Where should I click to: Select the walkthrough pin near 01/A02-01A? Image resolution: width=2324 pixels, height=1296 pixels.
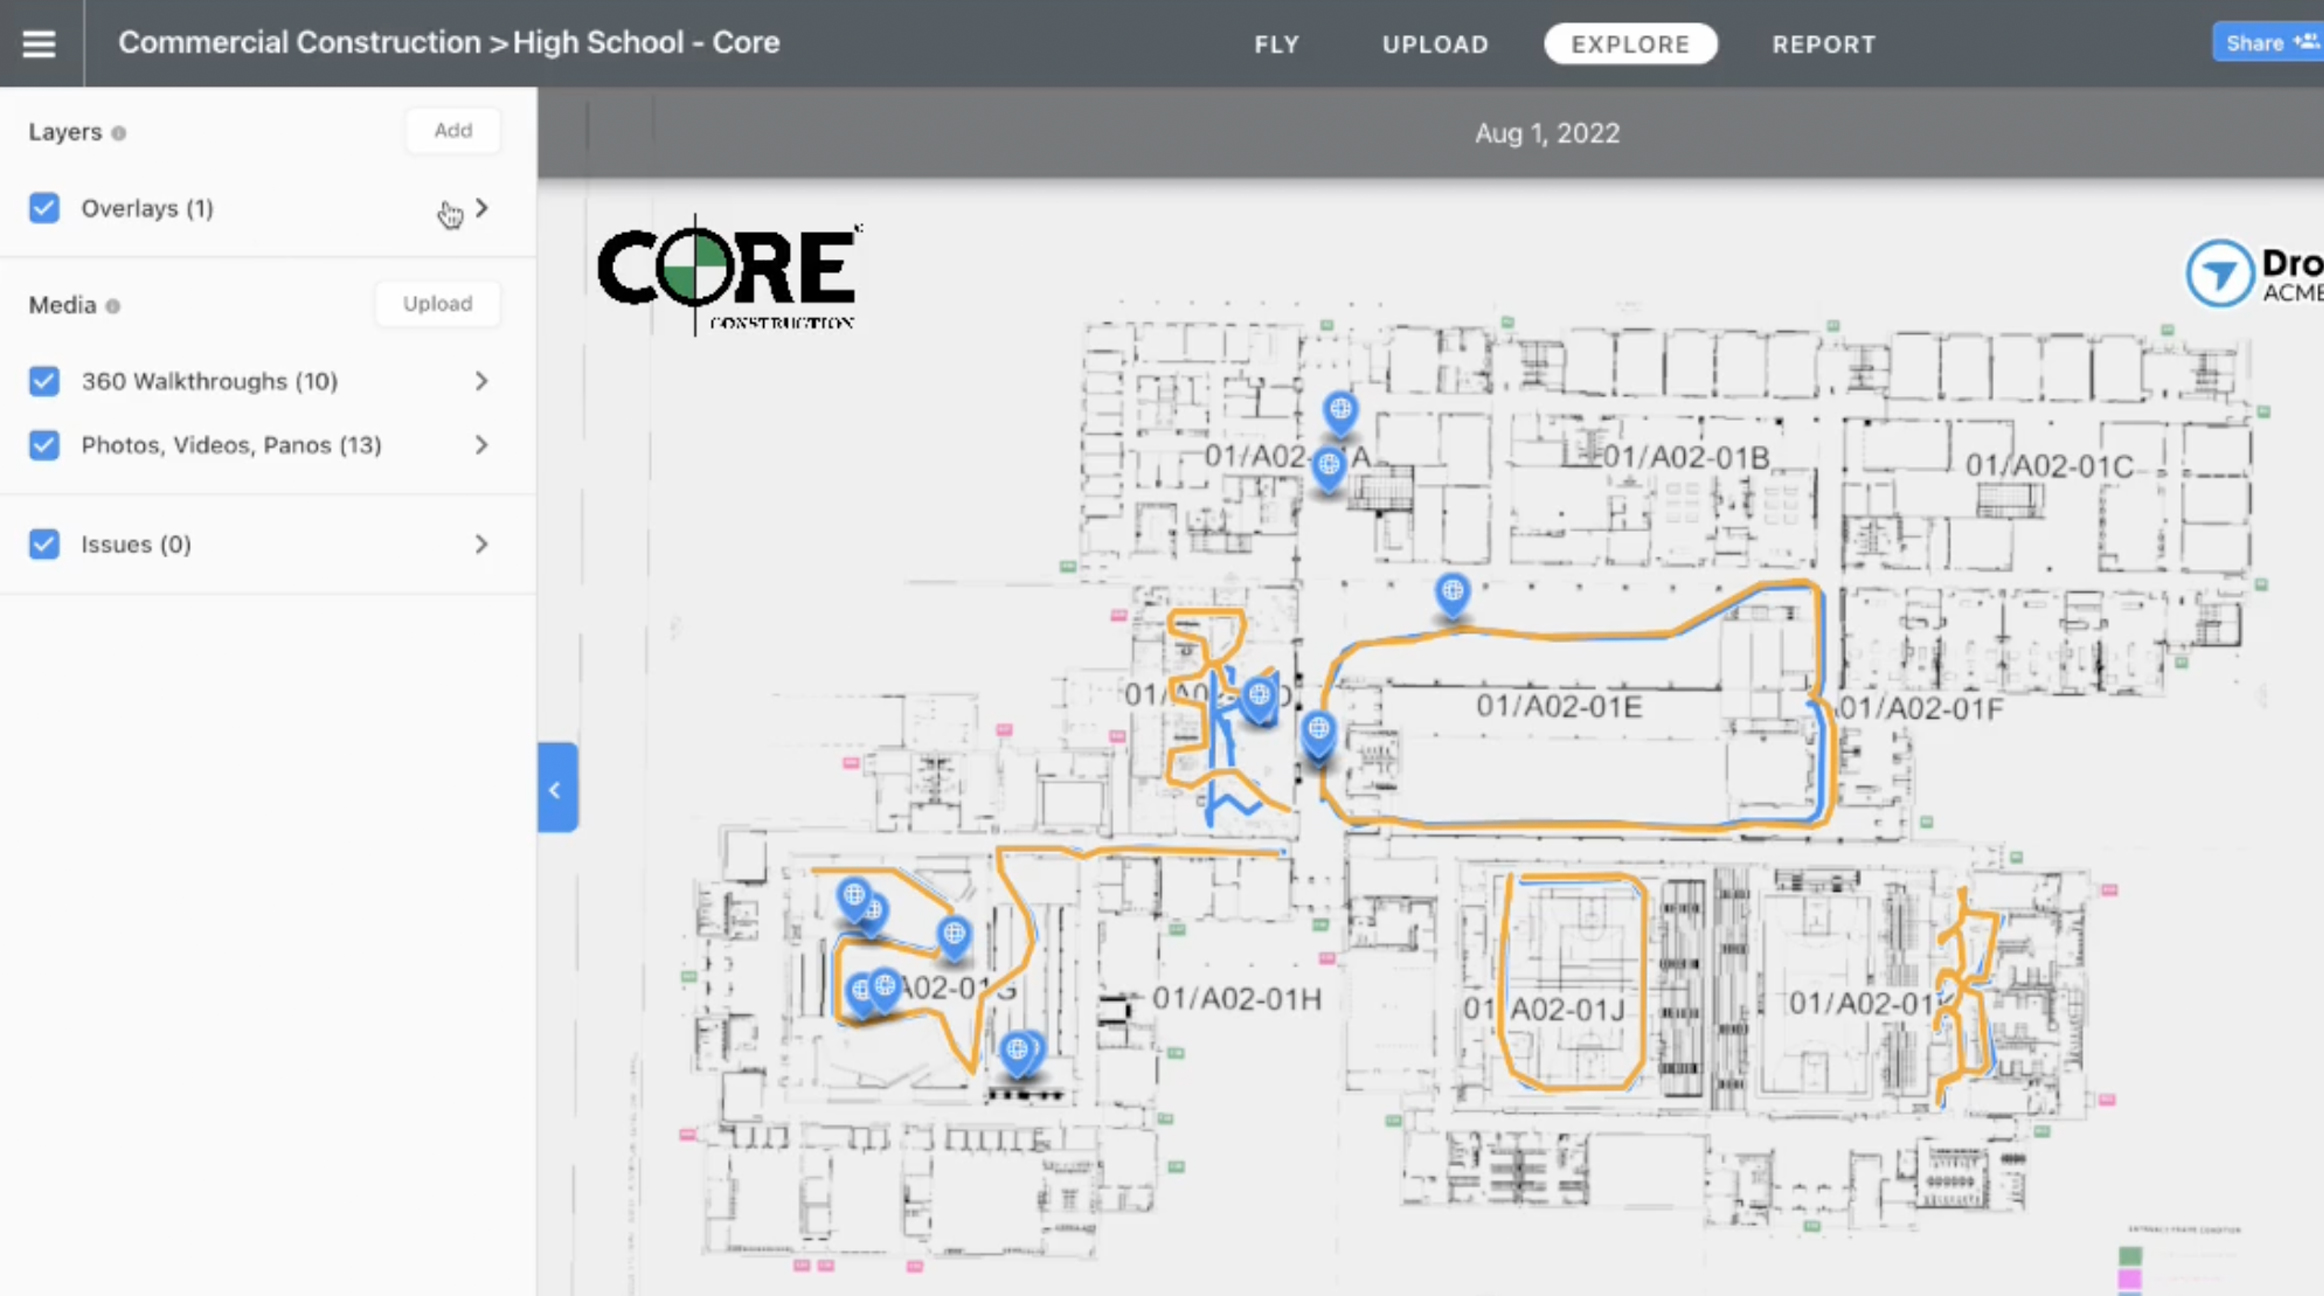point(1329,464)
